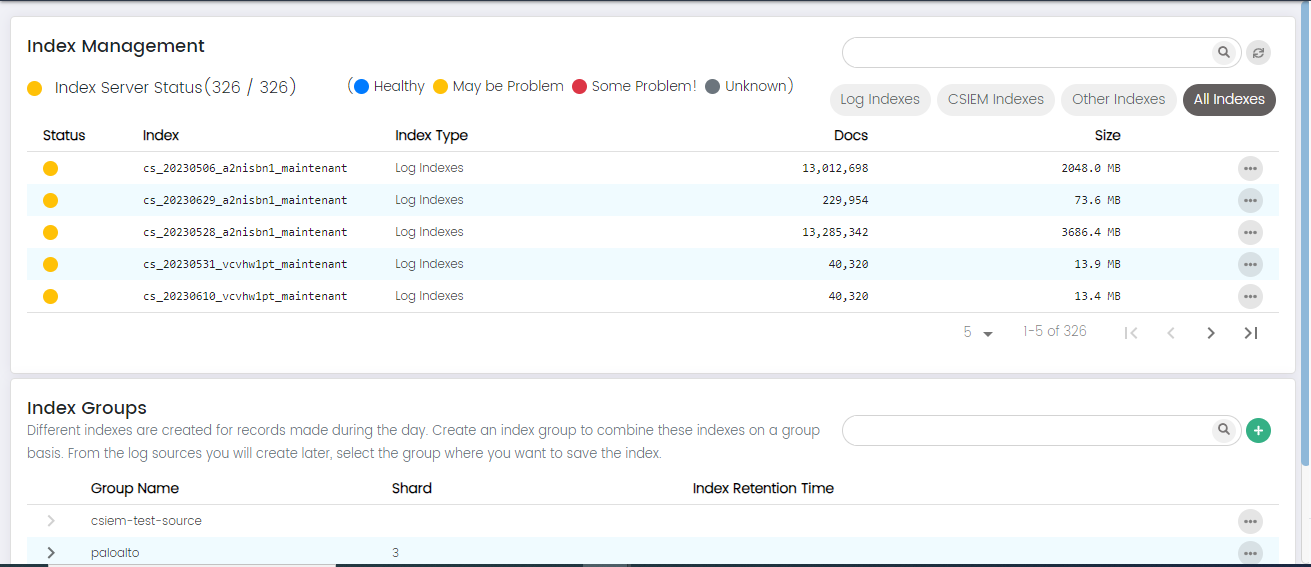
Task: Expand the csiem-test-source group row
Action: (51, 521)
